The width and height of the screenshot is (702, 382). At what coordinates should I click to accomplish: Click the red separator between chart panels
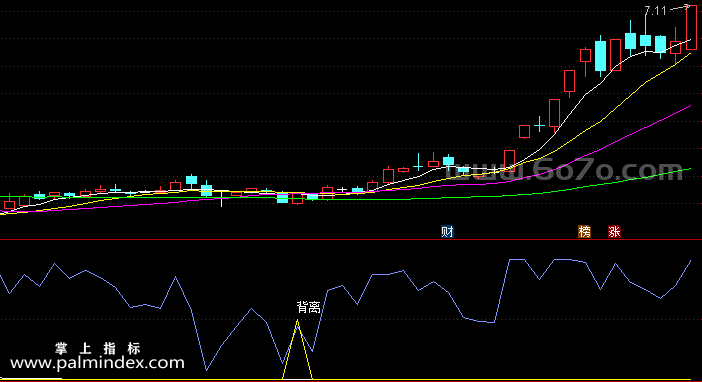point(351,240)
